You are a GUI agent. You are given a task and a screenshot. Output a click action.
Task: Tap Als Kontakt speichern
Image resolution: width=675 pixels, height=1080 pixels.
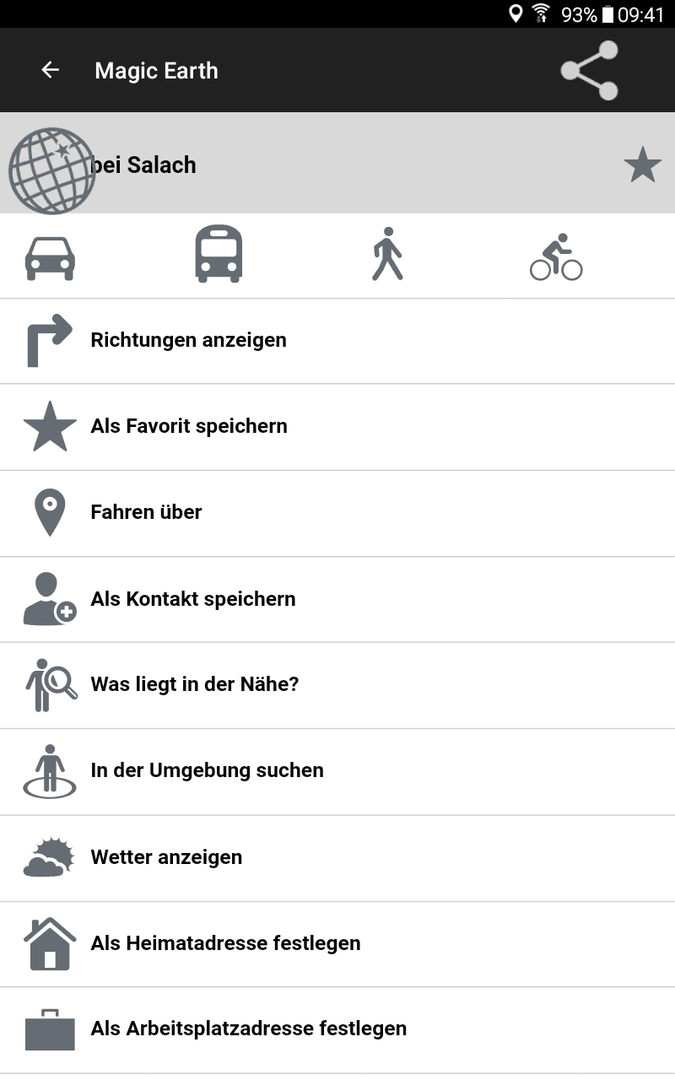[338, 600]
